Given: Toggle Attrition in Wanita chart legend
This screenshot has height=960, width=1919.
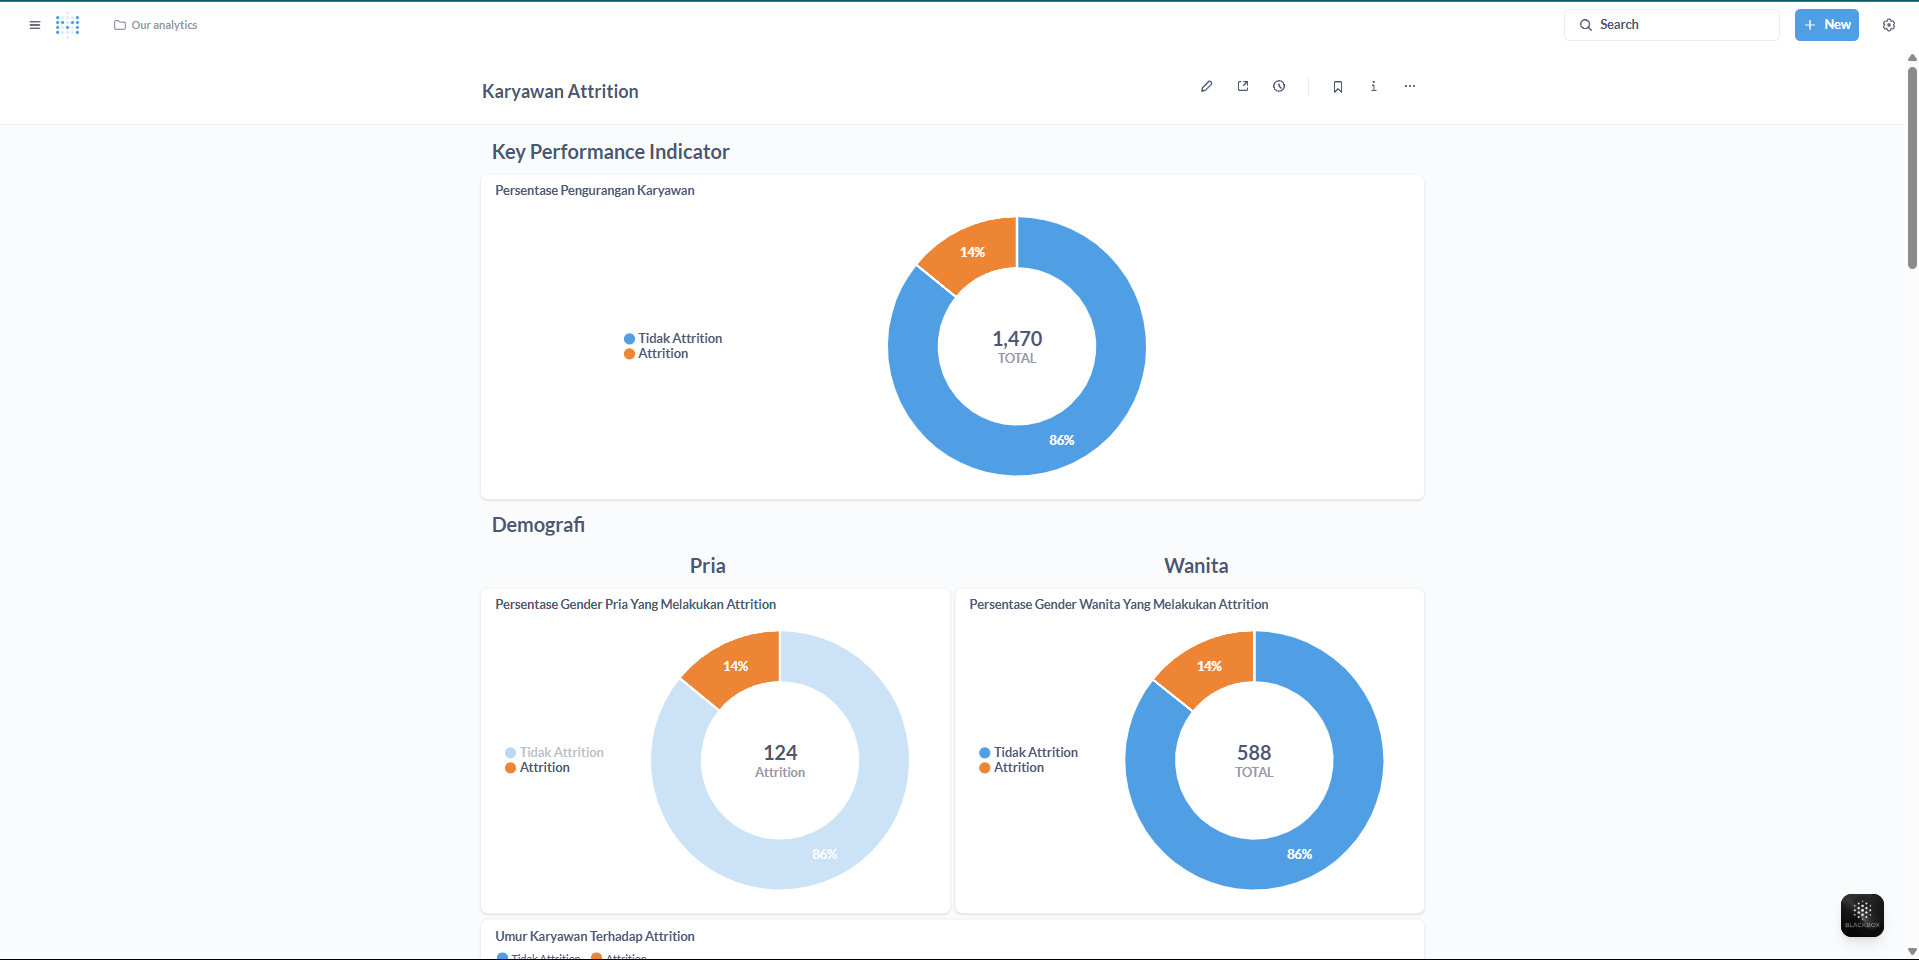Looking at the screenshot, I should 1018,768.
